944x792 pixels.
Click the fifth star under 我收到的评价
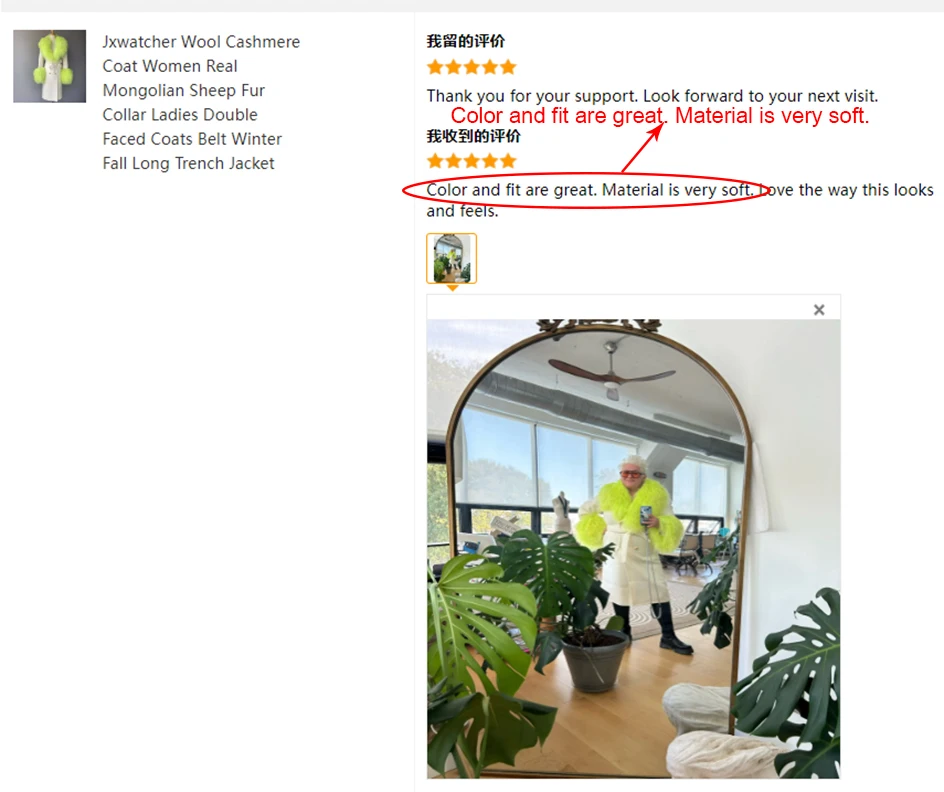point(509,161)
